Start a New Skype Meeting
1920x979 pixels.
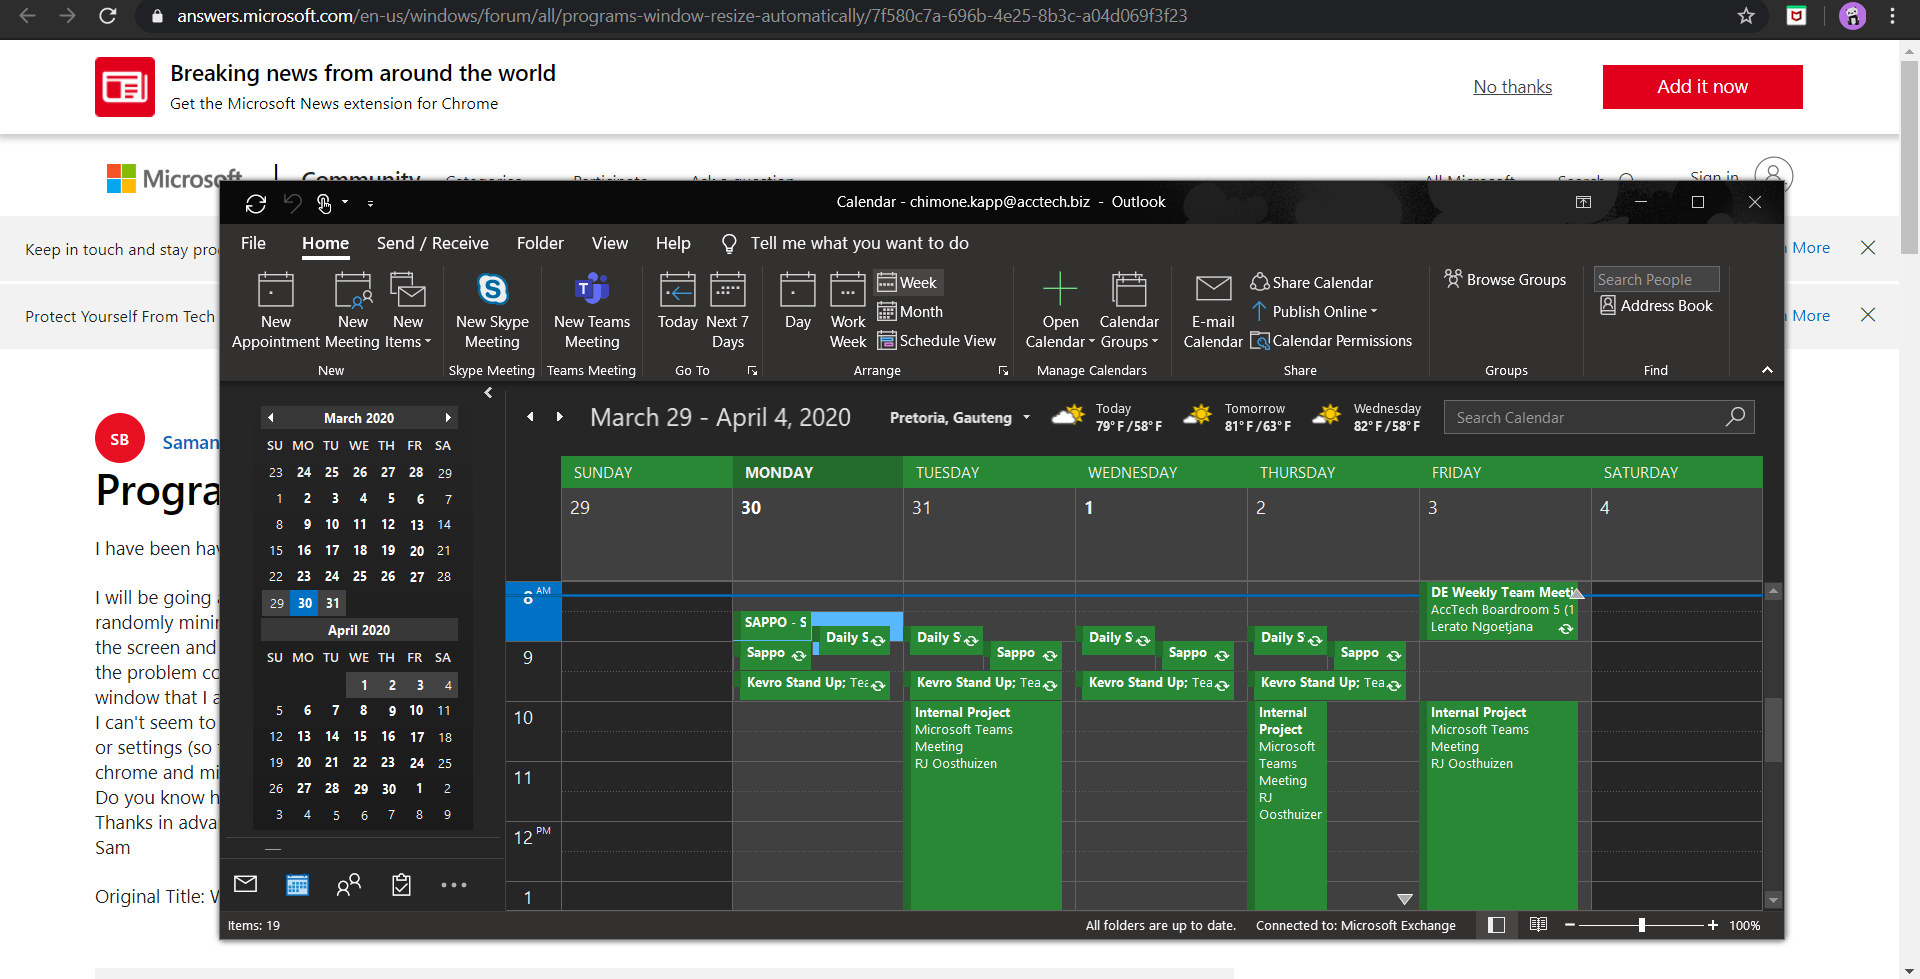492,311
